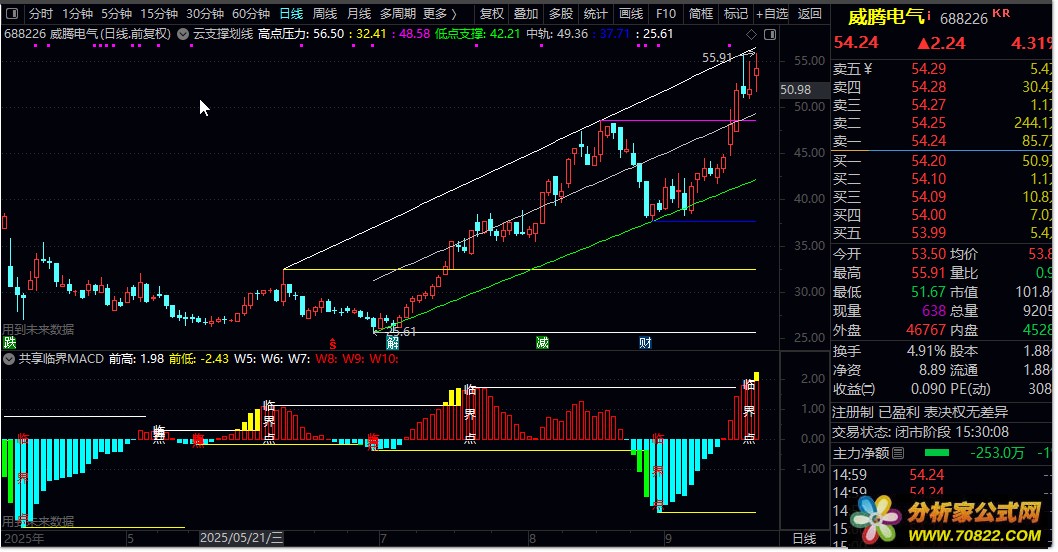Click 2025年 label on time axis
1058x552 pixels.
[x=24, y=539]
